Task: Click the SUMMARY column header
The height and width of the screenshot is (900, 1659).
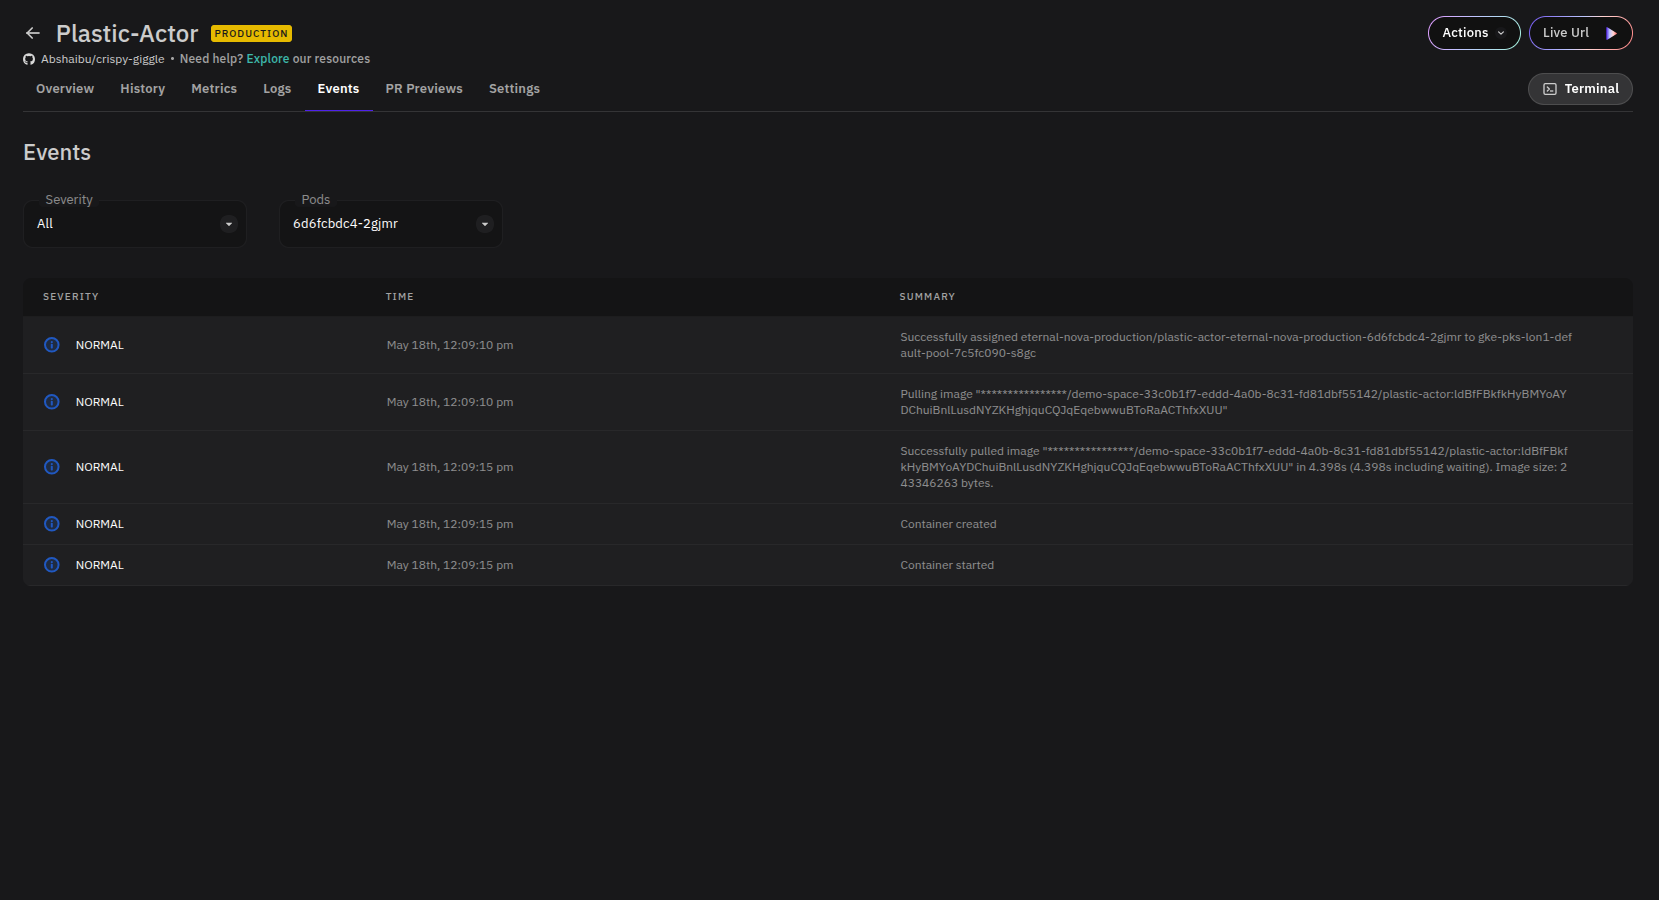Action: pyautogui.click(x=927, y=297)
